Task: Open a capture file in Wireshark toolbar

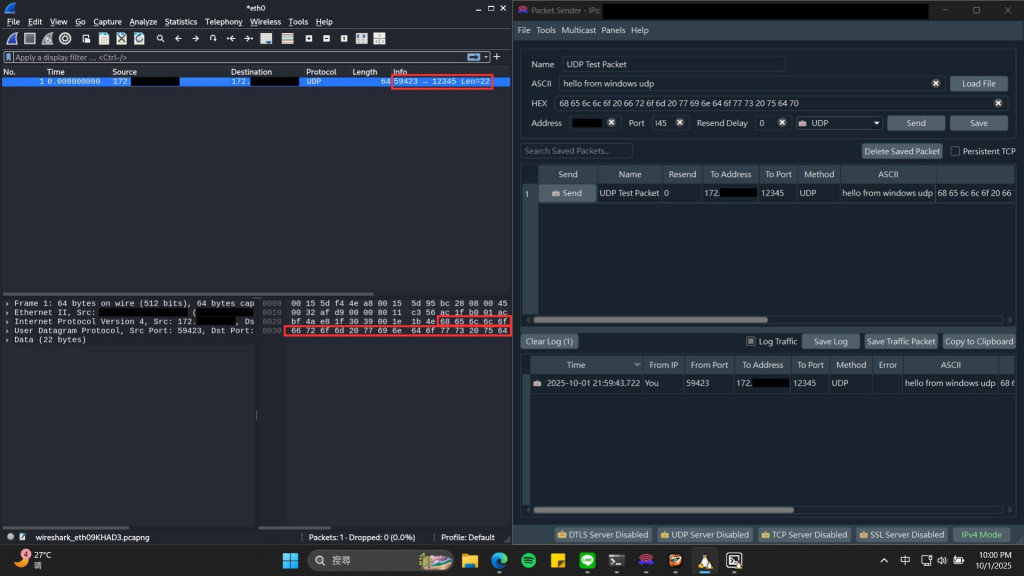Action: point(86,39)
